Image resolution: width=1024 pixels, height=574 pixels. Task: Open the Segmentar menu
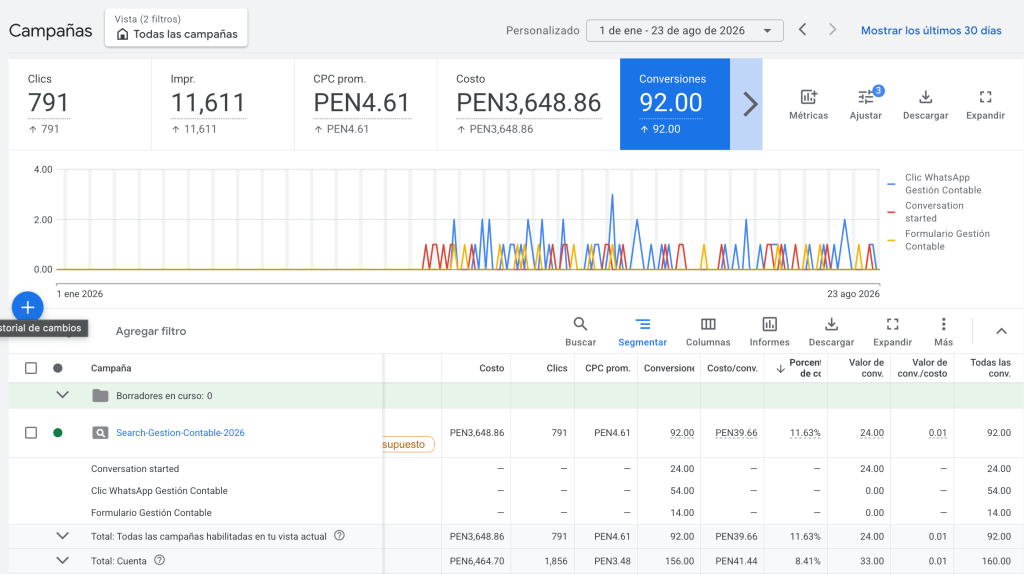pyautogui.click(x=642, y=332)
